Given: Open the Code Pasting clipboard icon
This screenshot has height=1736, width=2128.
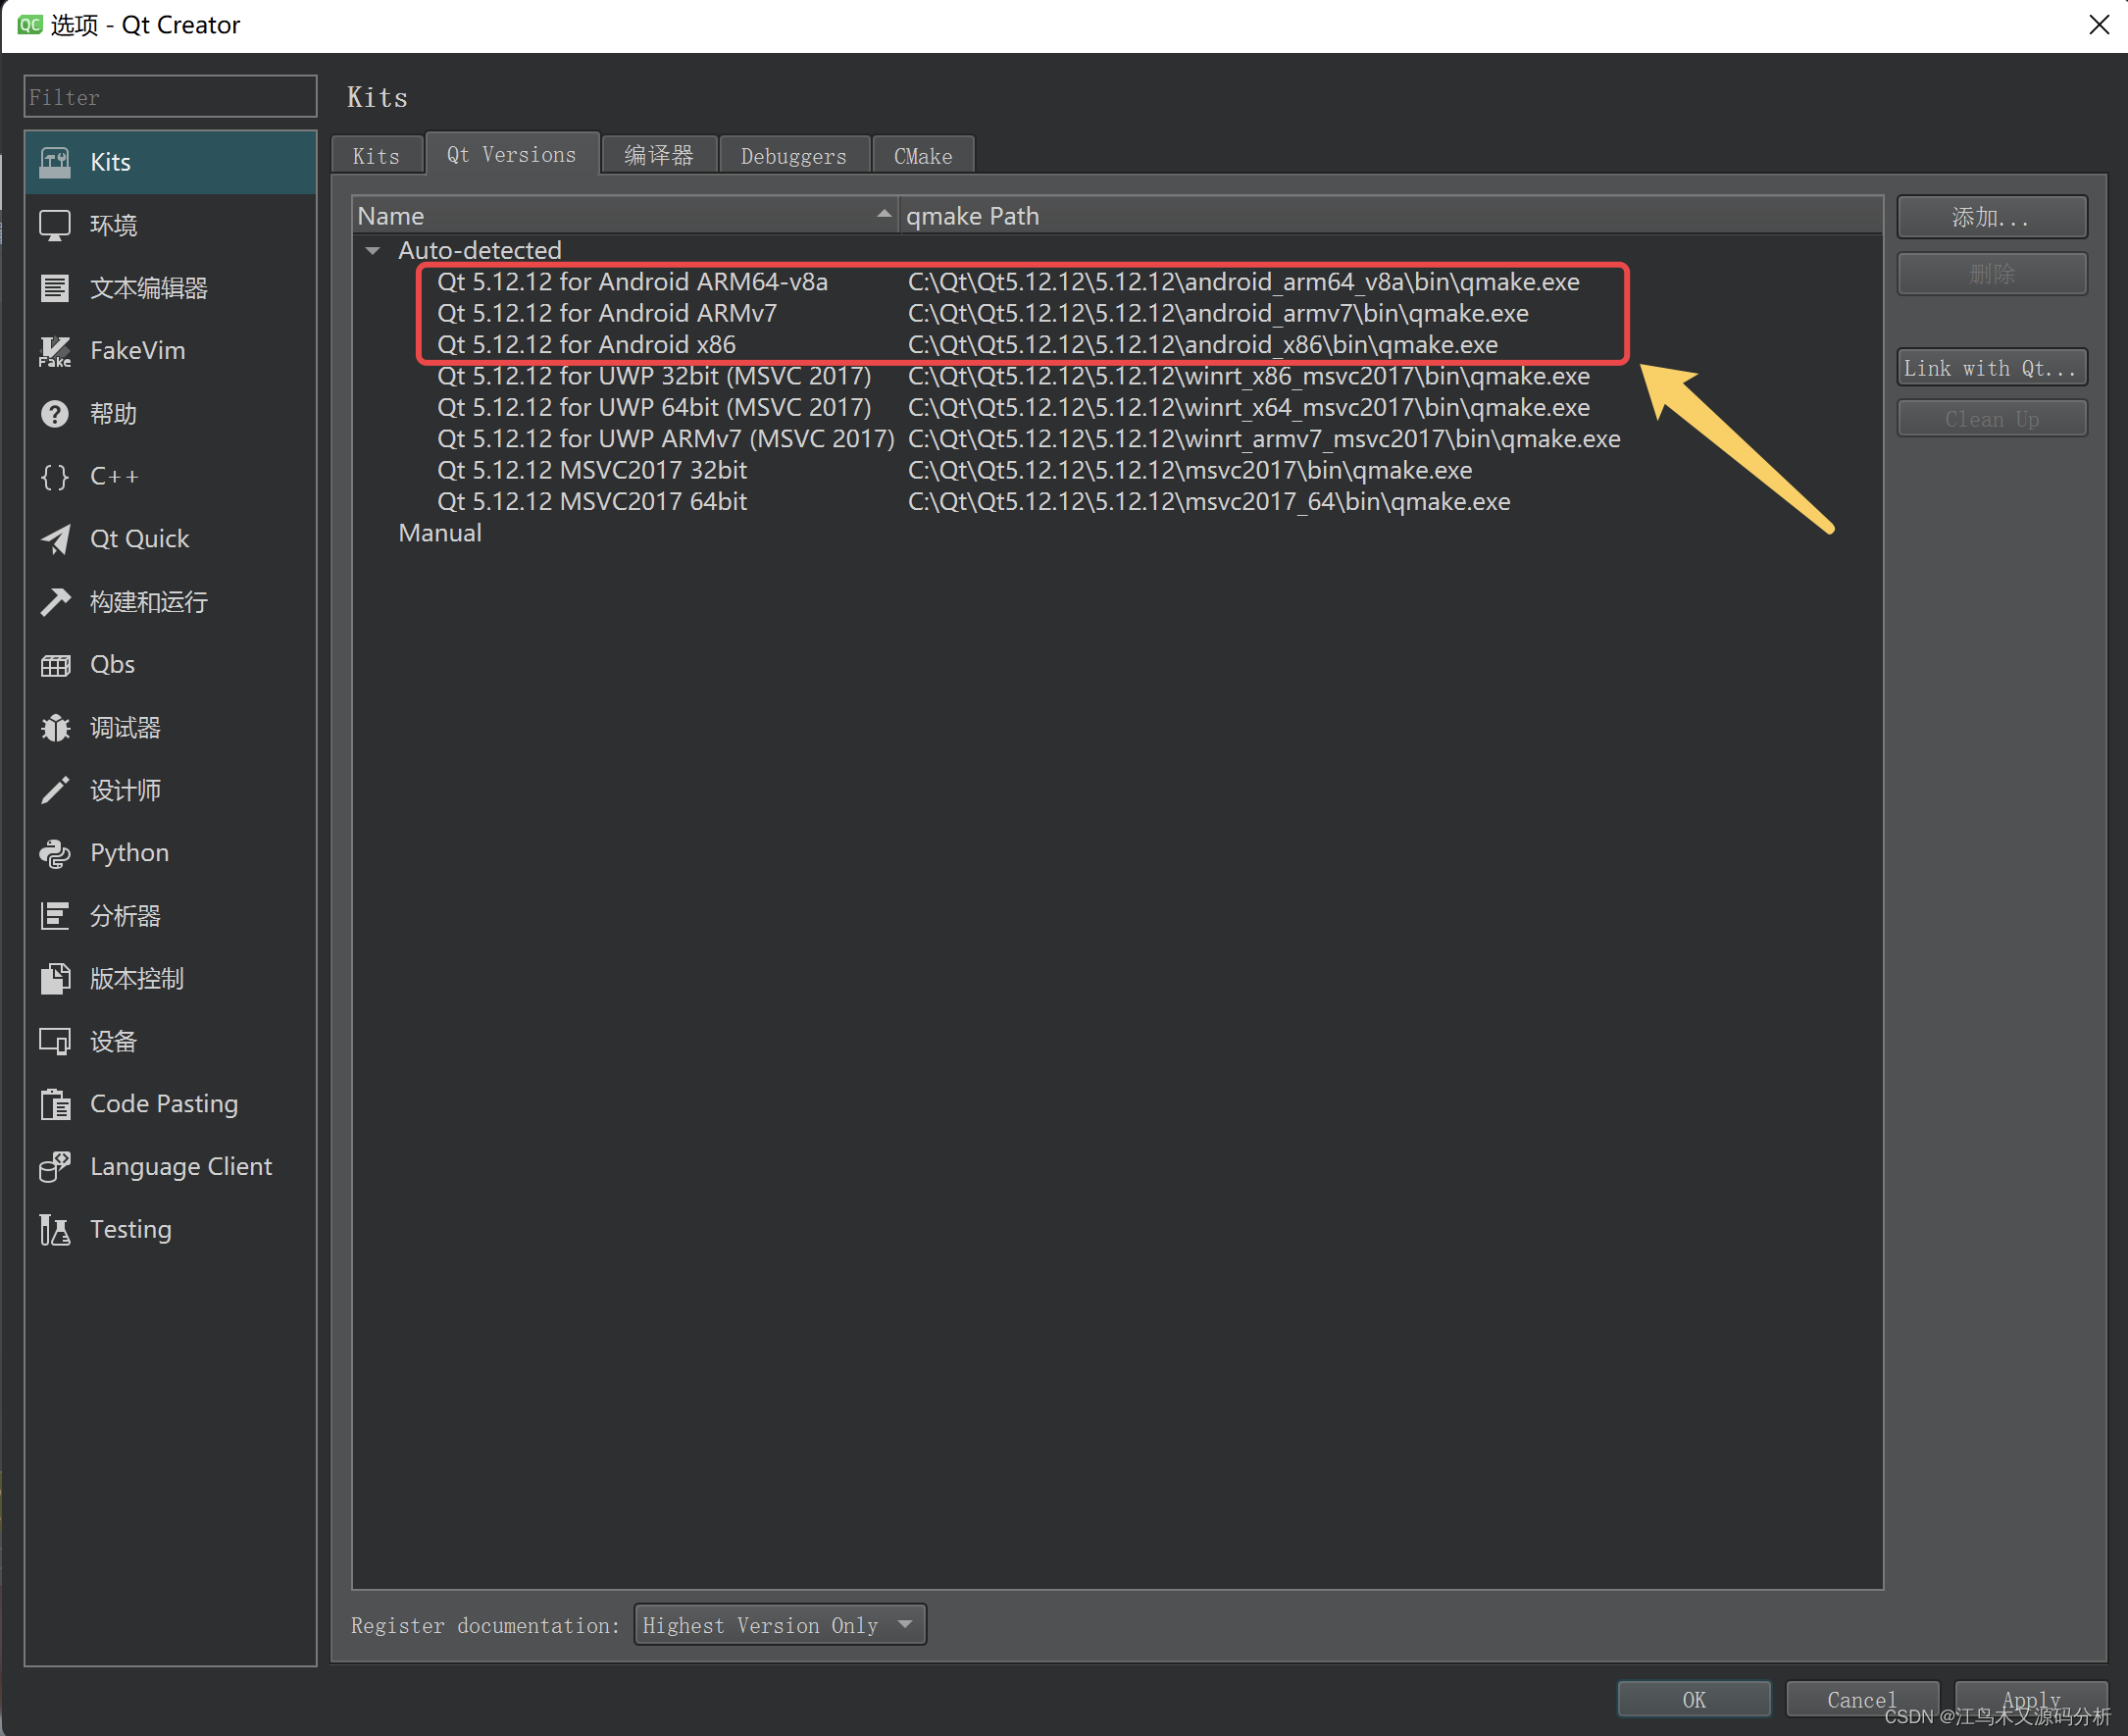Looking at the screenshot, I should 55,1104.
